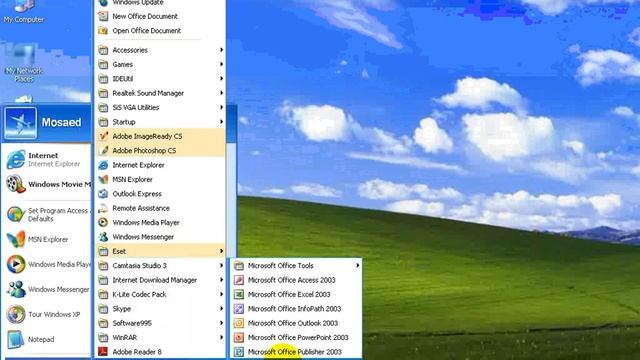Click the Windows Movie Maker label

pos(60,184)
